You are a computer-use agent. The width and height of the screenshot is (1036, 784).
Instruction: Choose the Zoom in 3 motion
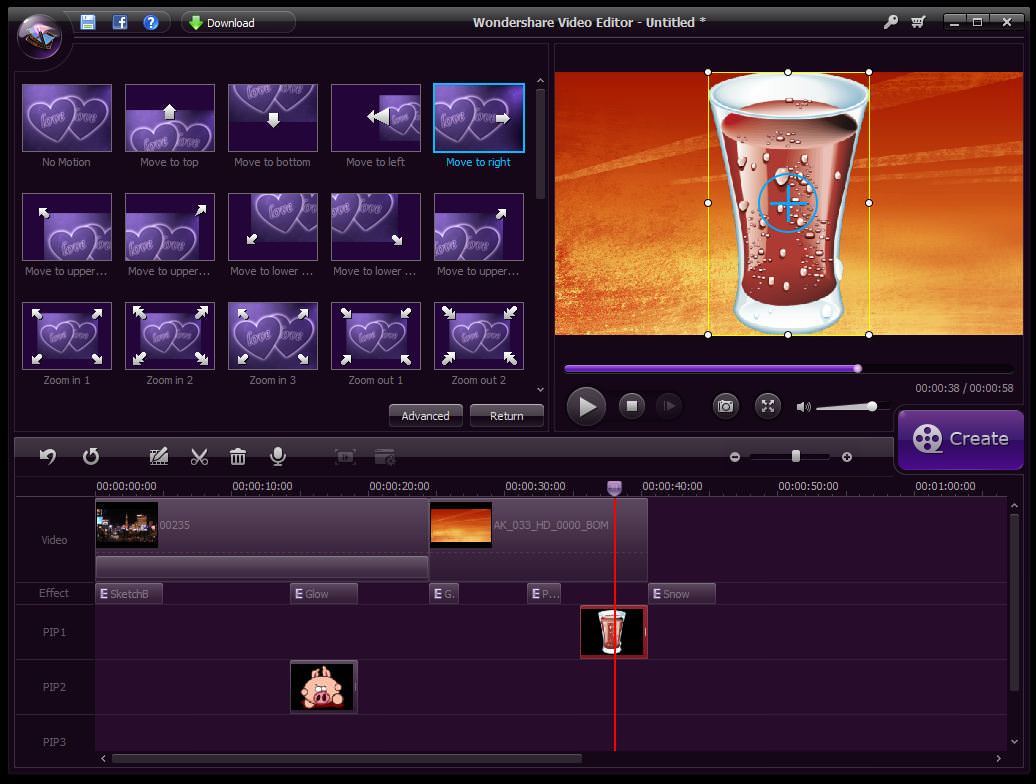coord(273,336)
